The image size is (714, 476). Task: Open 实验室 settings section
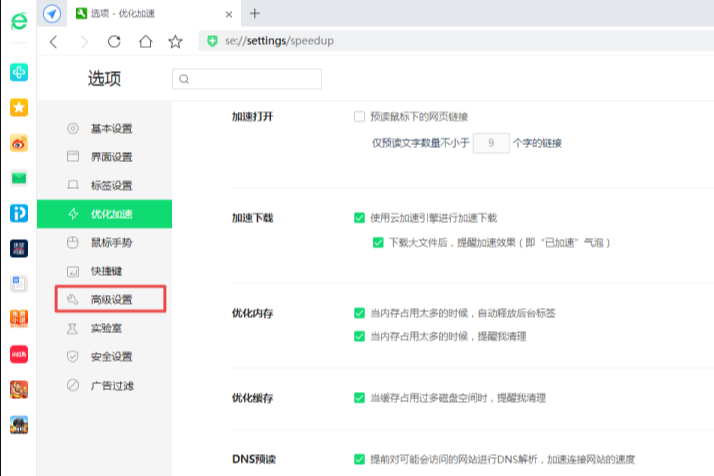[104, 328]
